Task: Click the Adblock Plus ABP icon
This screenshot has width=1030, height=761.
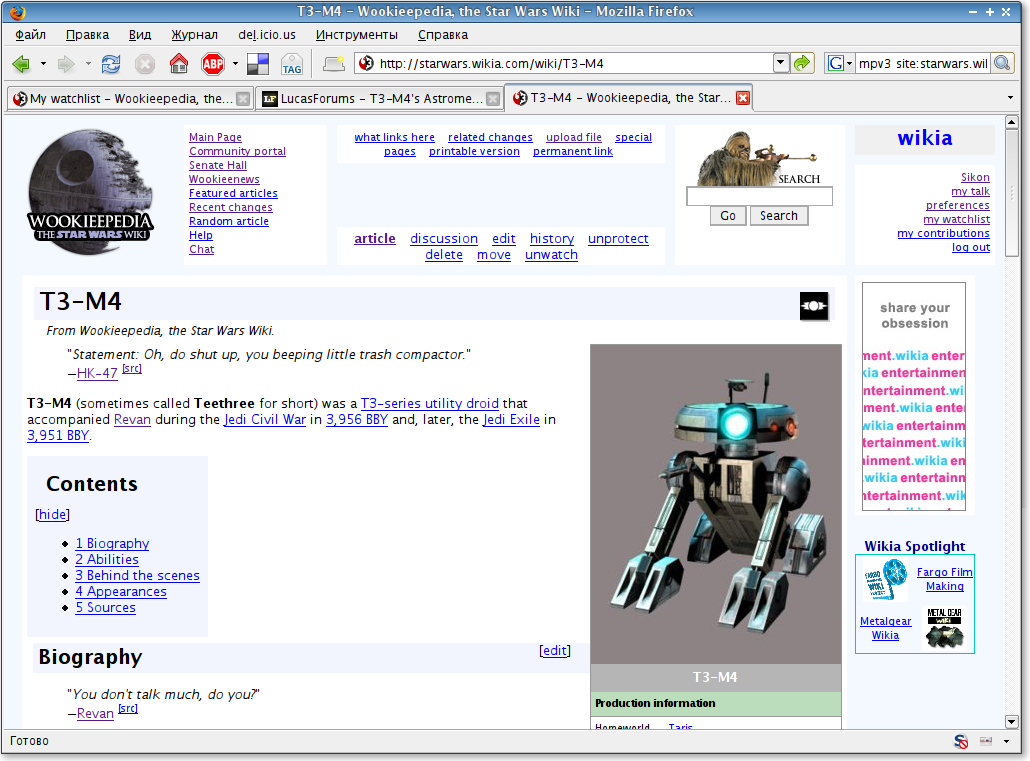Action: 213,64
